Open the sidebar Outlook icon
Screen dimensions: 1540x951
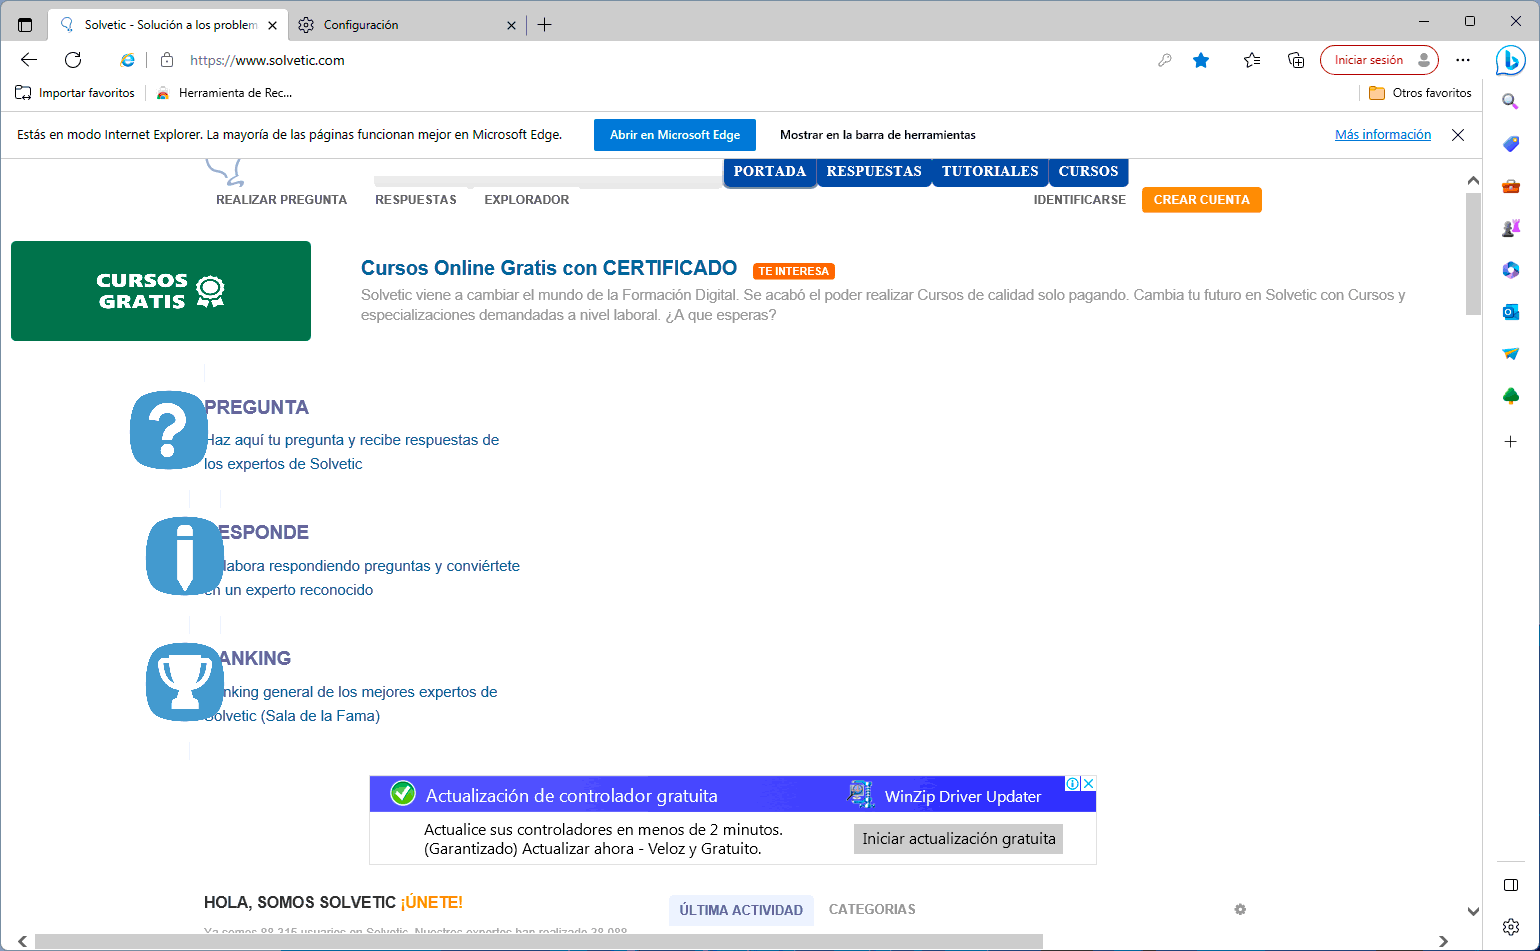[x=1511, y=312]
